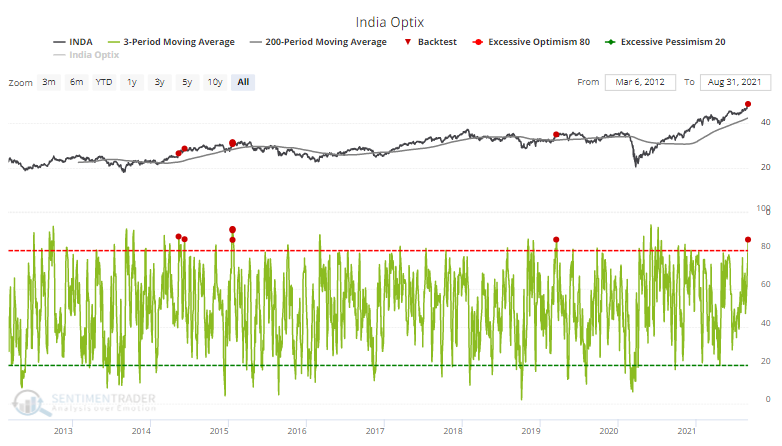Select the All zoom range
Image resolution: width=782 pixels, height=446 pixels.
(242, 82)
